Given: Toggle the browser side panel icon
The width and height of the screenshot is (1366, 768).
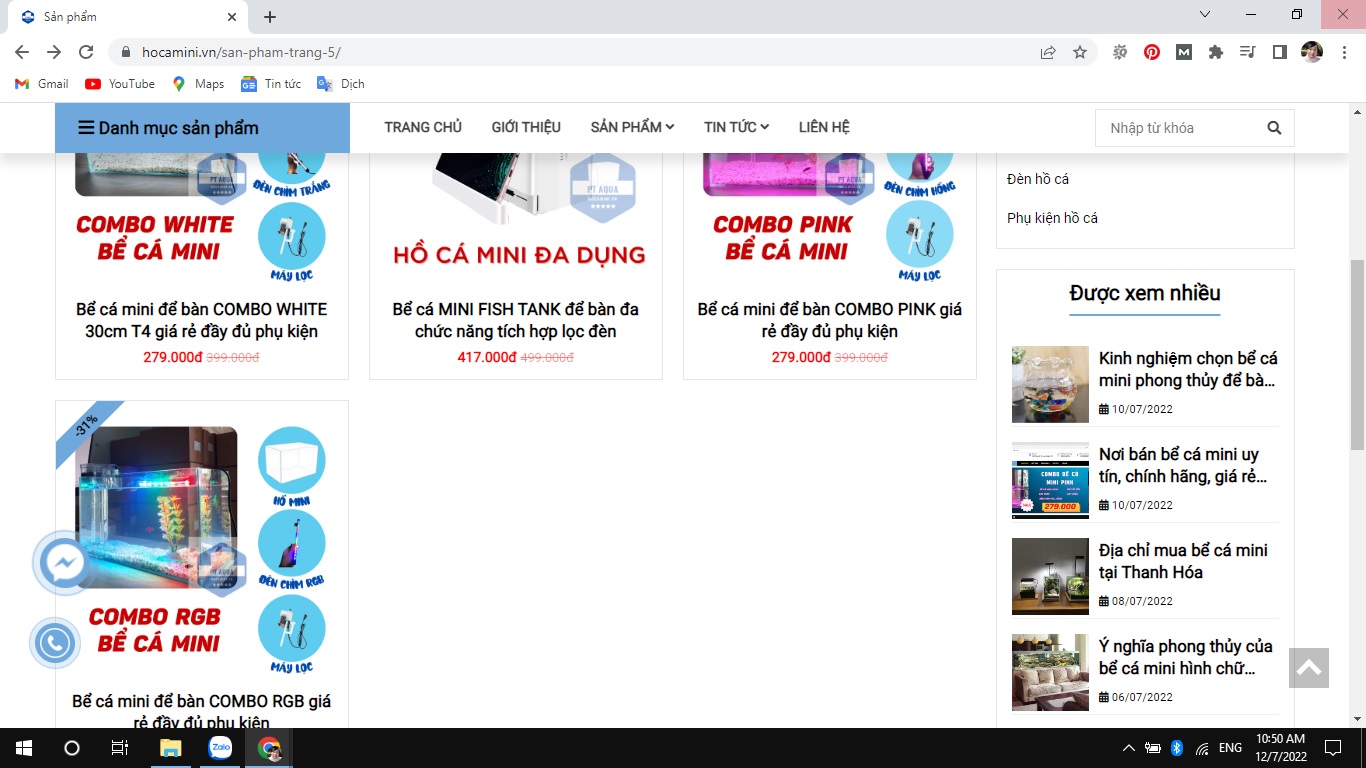Looking at the screenshot, I should pos(1279,52).
